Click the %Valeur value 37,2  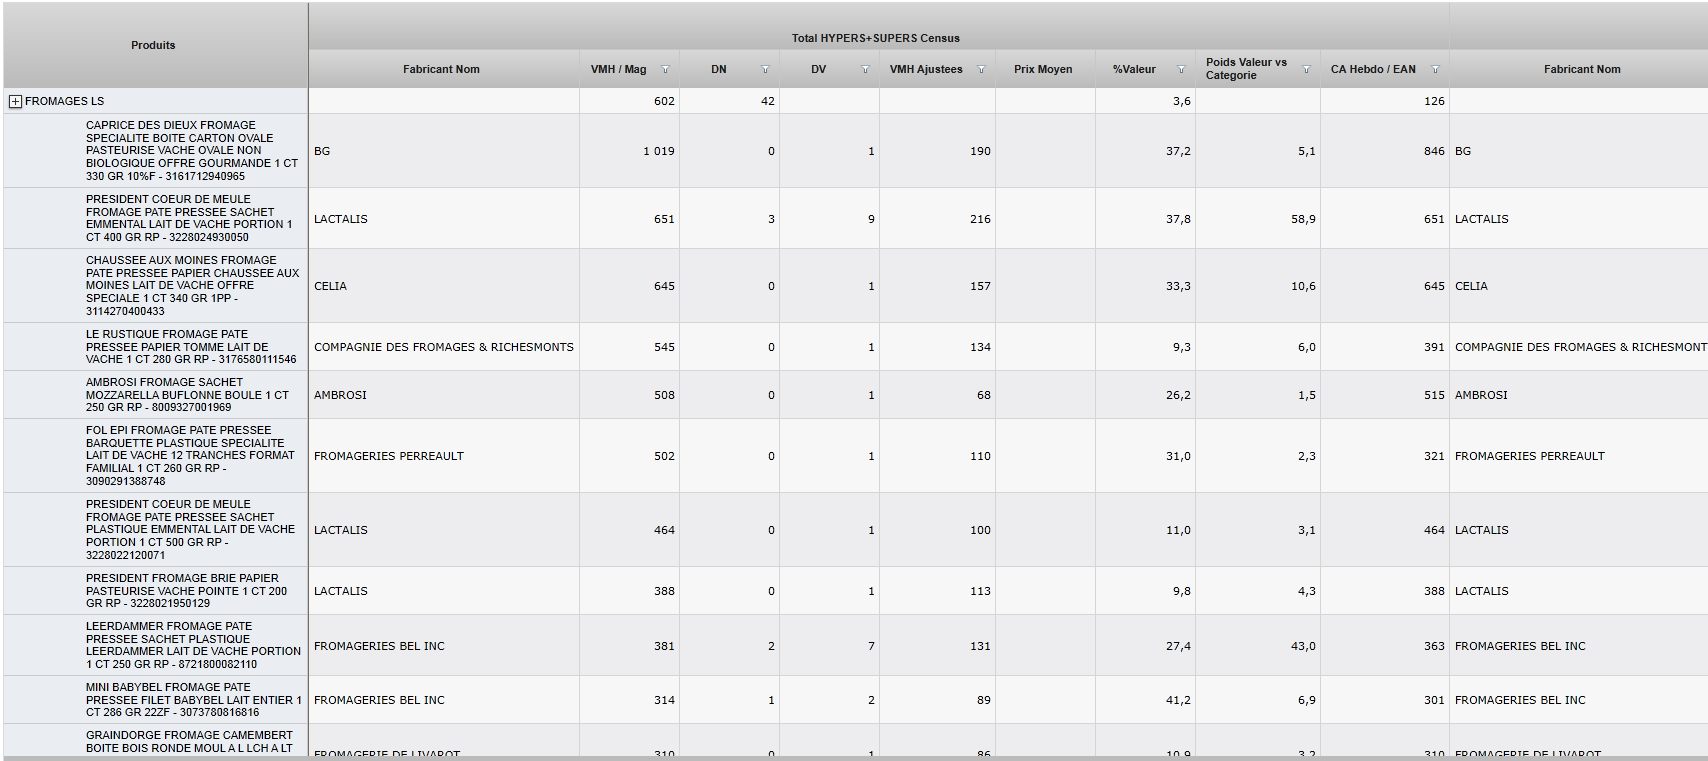[x=1178, y=152]
